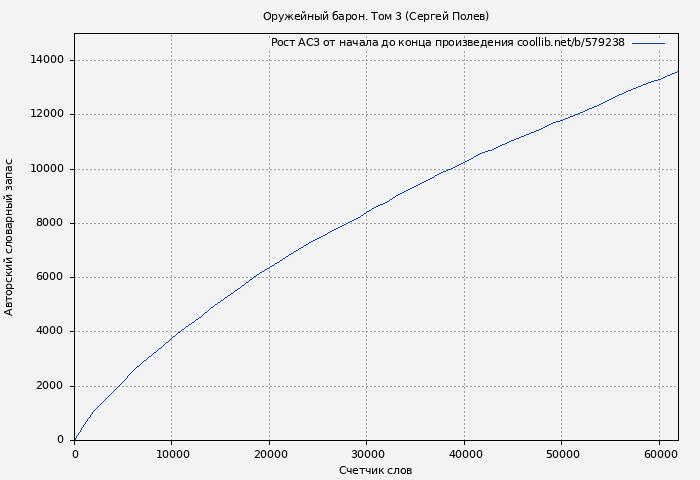Click the x-axis tick label 50000
700x480 pixels.
[x=561, y=453]
